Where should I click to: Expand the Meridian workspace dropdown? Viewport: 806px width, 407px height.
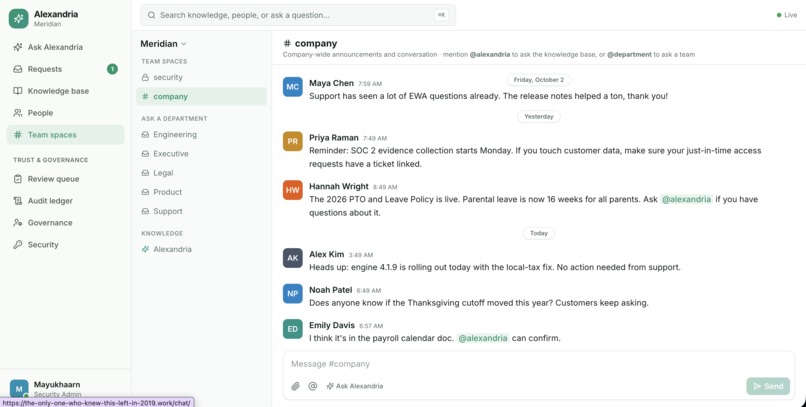163,44
